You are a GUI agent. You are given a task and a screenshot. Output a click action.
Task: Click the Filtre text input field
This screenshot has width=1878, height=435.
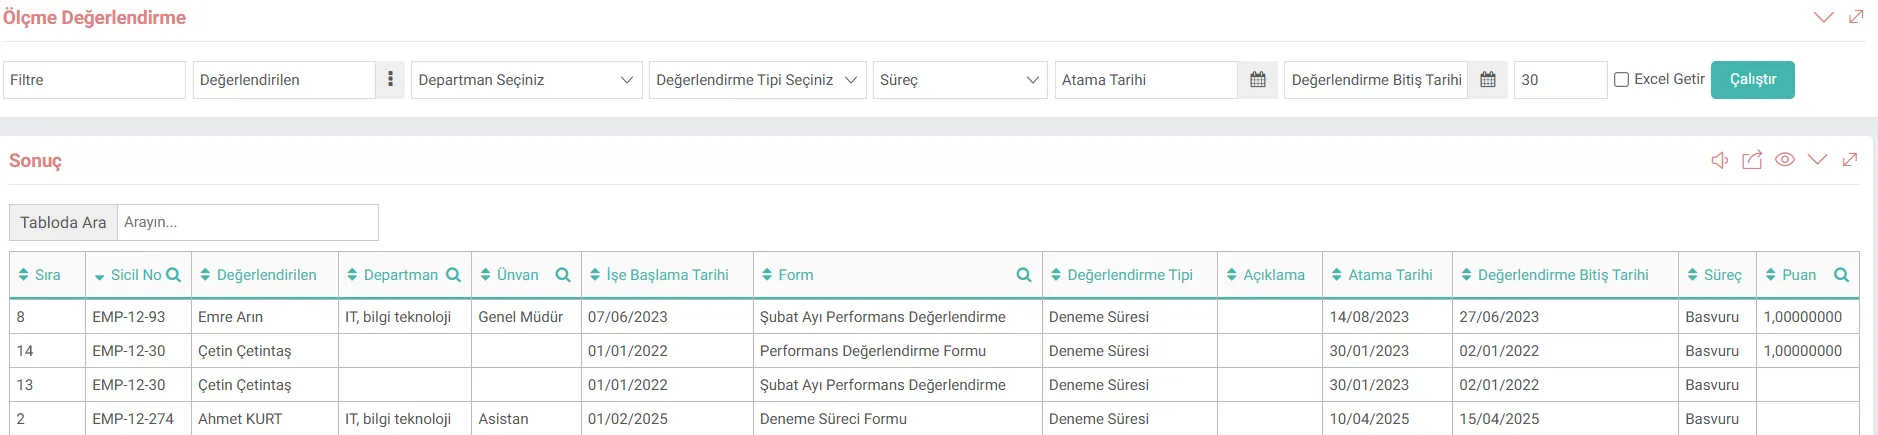pyautogui.click(x=94, y=80)
